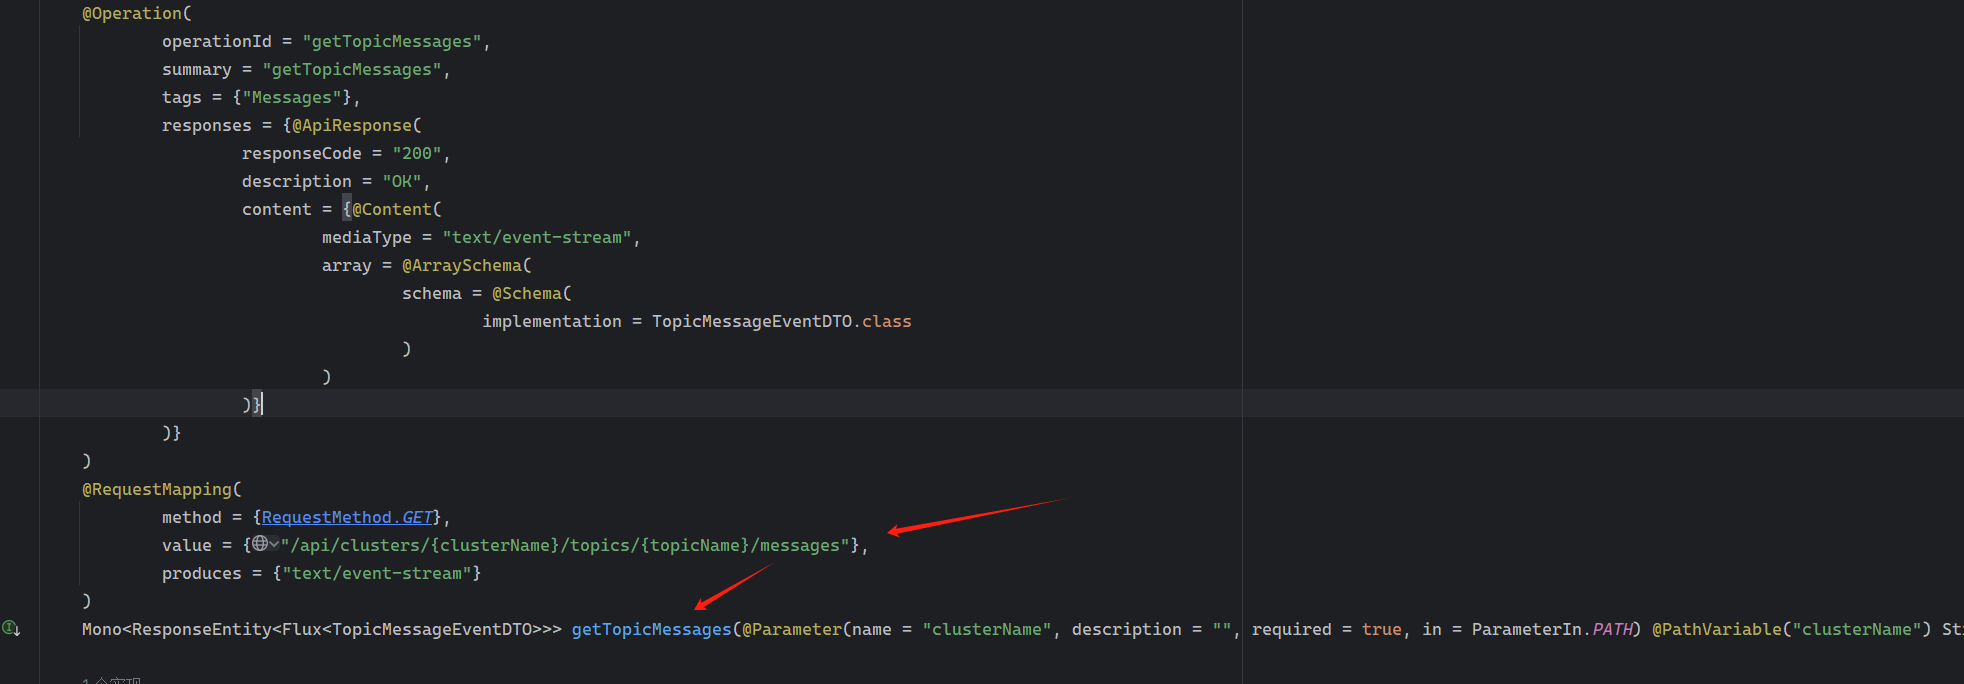Click the Mono return type
The image size is (1964, 684).
tap(102, 629)
